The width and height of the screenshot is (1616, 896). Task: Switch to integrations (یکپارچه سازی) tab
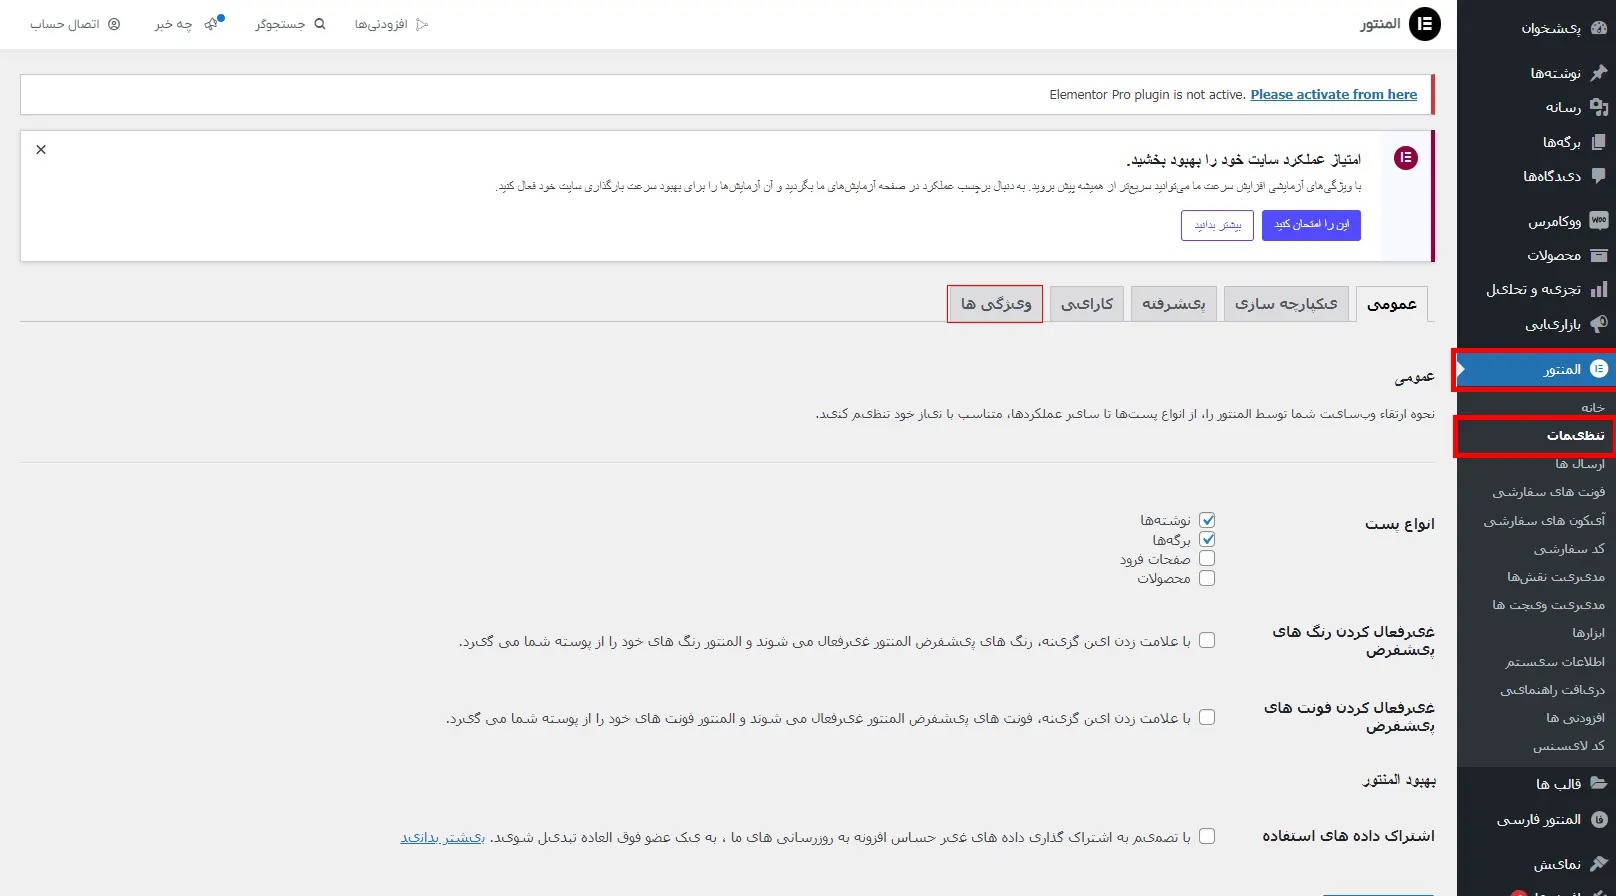point(1286,303)
